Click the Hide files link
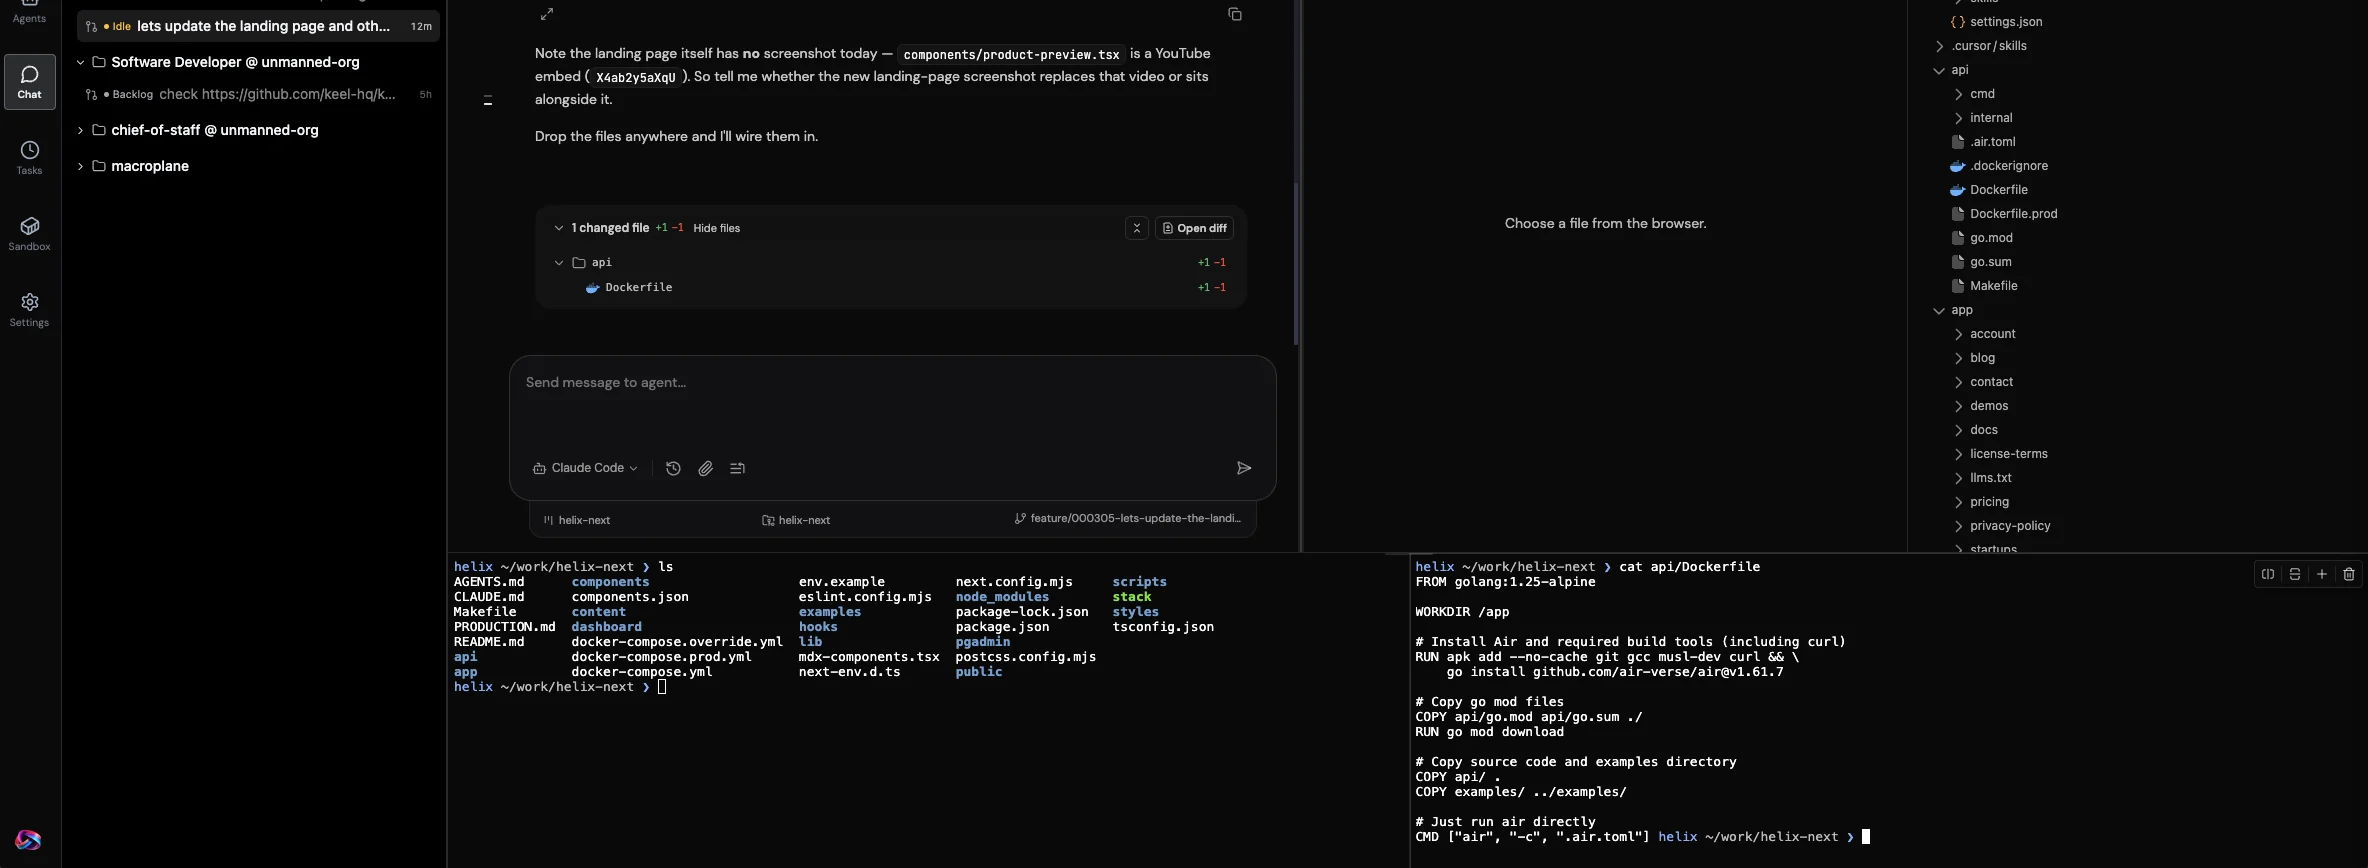This screenshot has width=2368, height=868. pos(717,228)
